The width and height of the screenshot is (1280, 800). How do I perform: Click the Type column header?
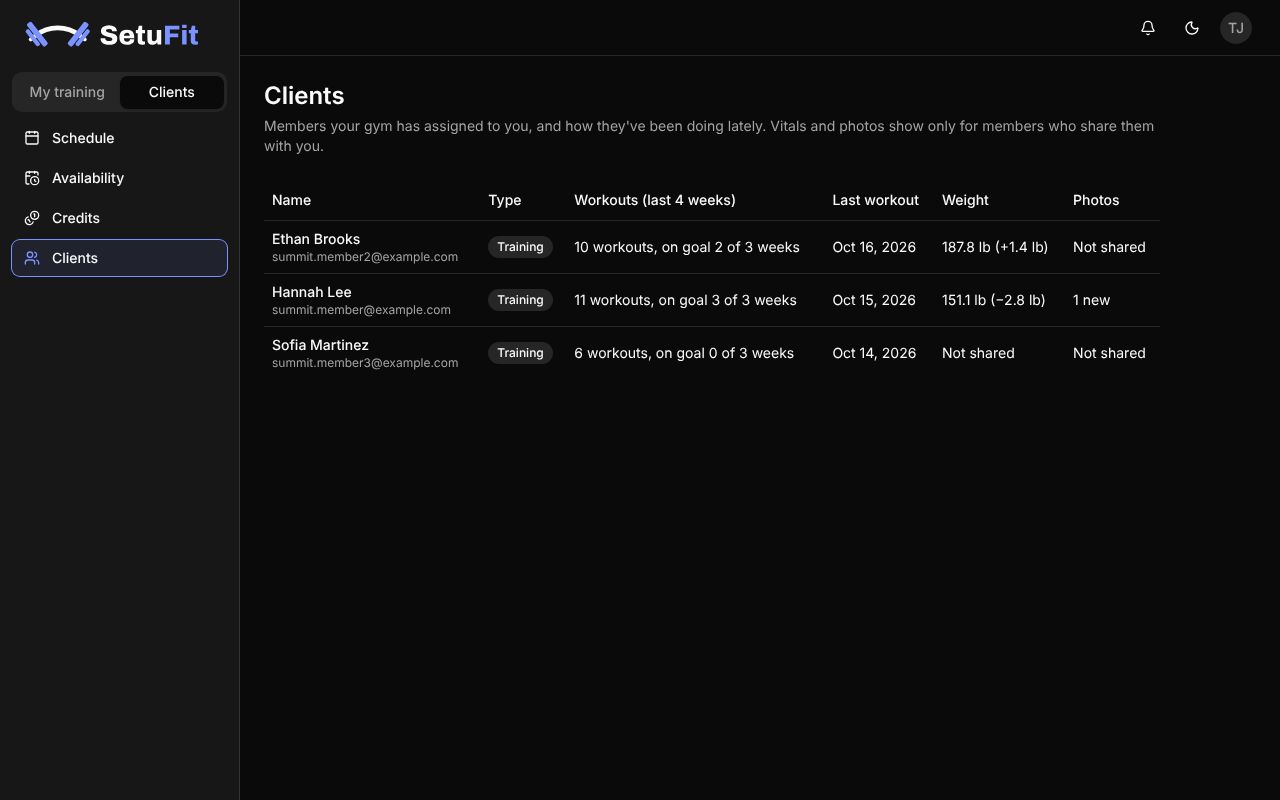505,200
